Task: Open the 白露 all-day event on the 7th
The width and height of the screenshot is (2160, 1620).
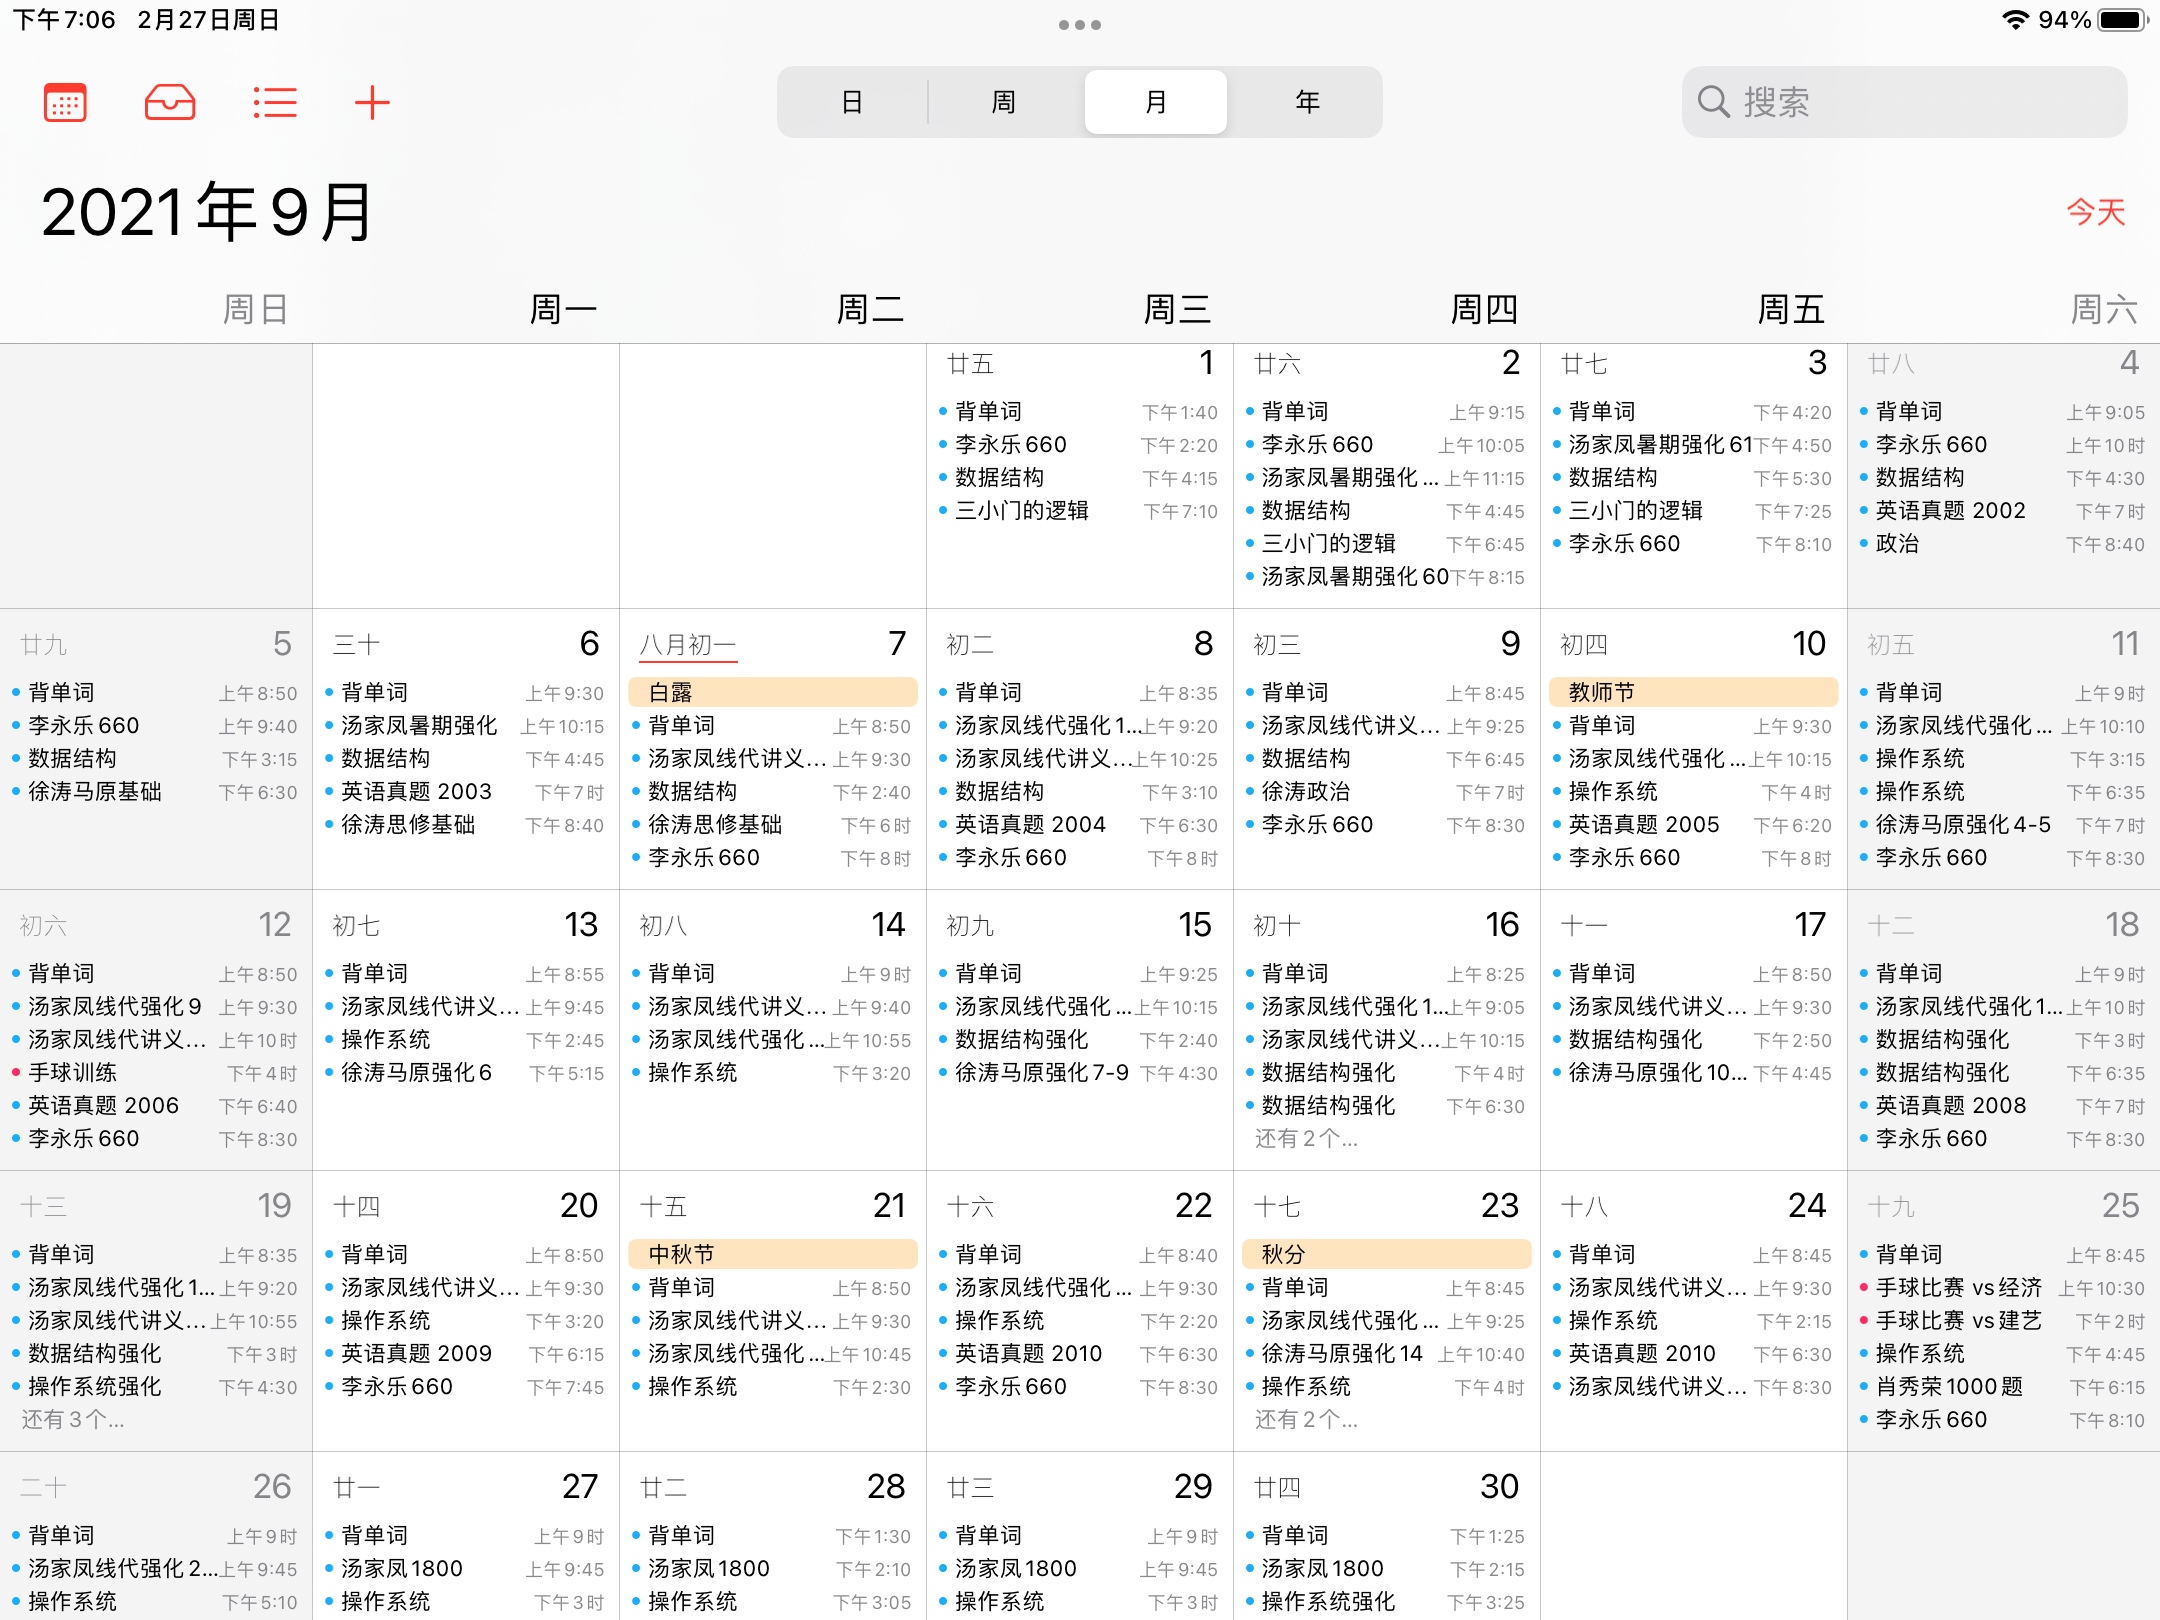Action: pos(773,692)
